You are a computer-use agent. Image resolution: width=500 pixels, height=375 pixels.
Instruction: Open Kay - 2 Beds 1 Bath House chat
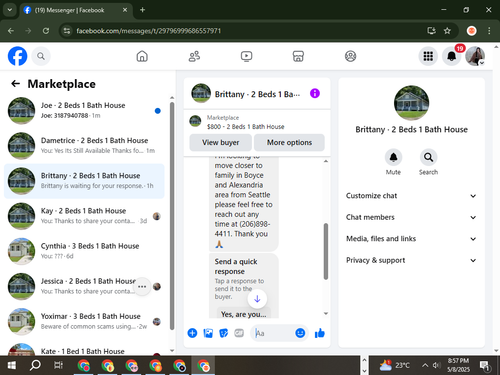click(84, 216)
